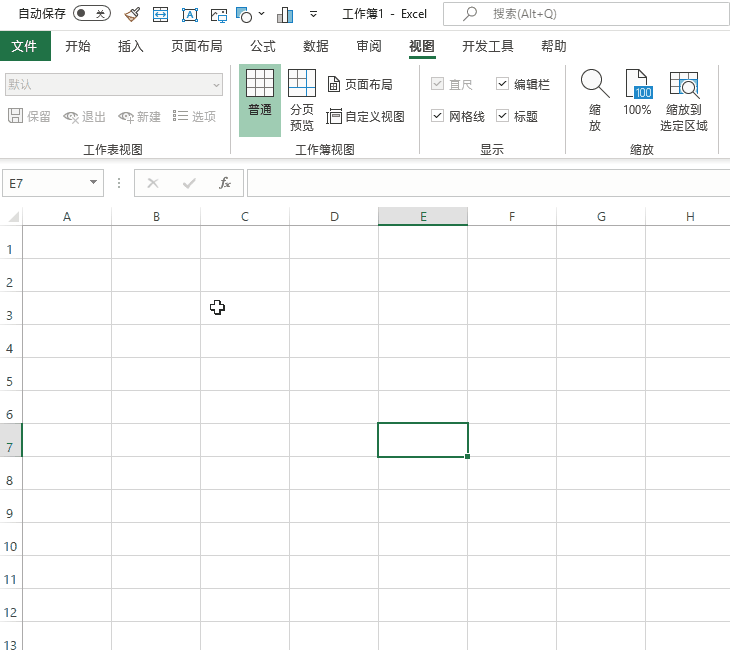Click the search box 搜索(Alt+Q)
Screen dimensions: 730x650
click(x=586, y=14)
